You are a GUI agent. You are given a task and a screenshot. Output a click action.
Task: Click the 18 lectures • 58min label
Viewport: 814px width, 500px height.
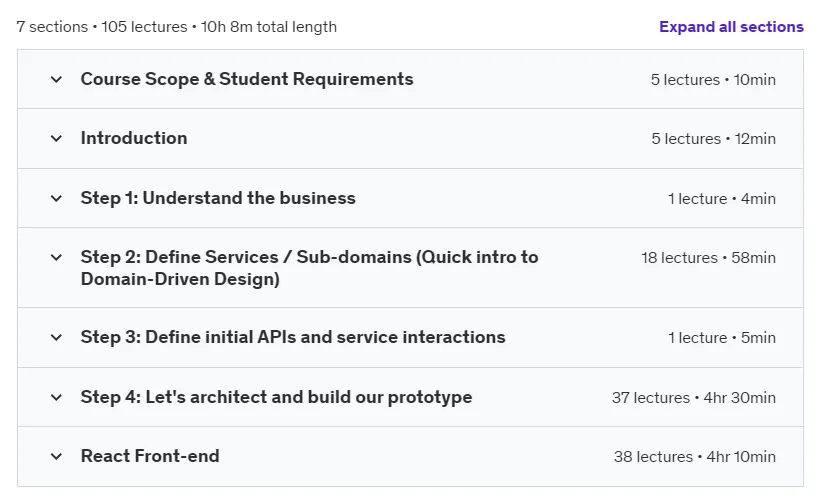coord(708,258)
